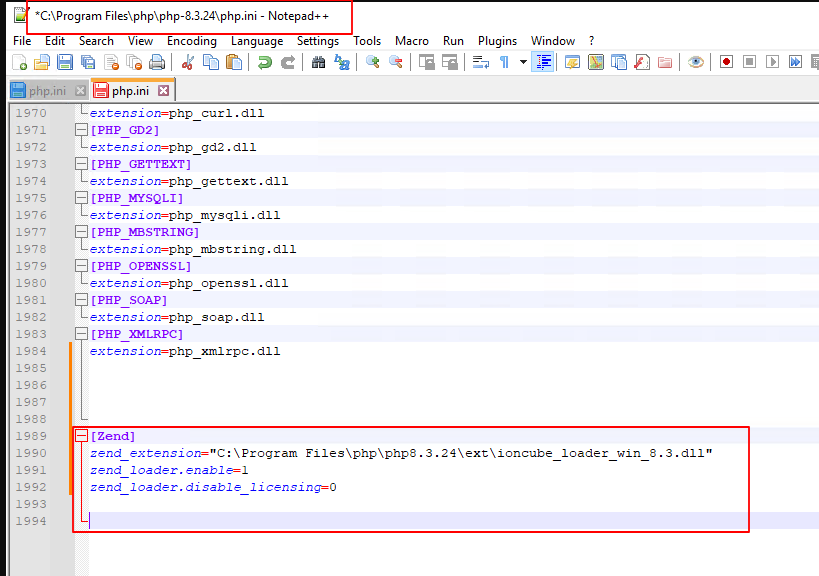The width and height of the screenshot is (819, 576).
Task: Place cursor on empty line 1994
Action: 300,522
